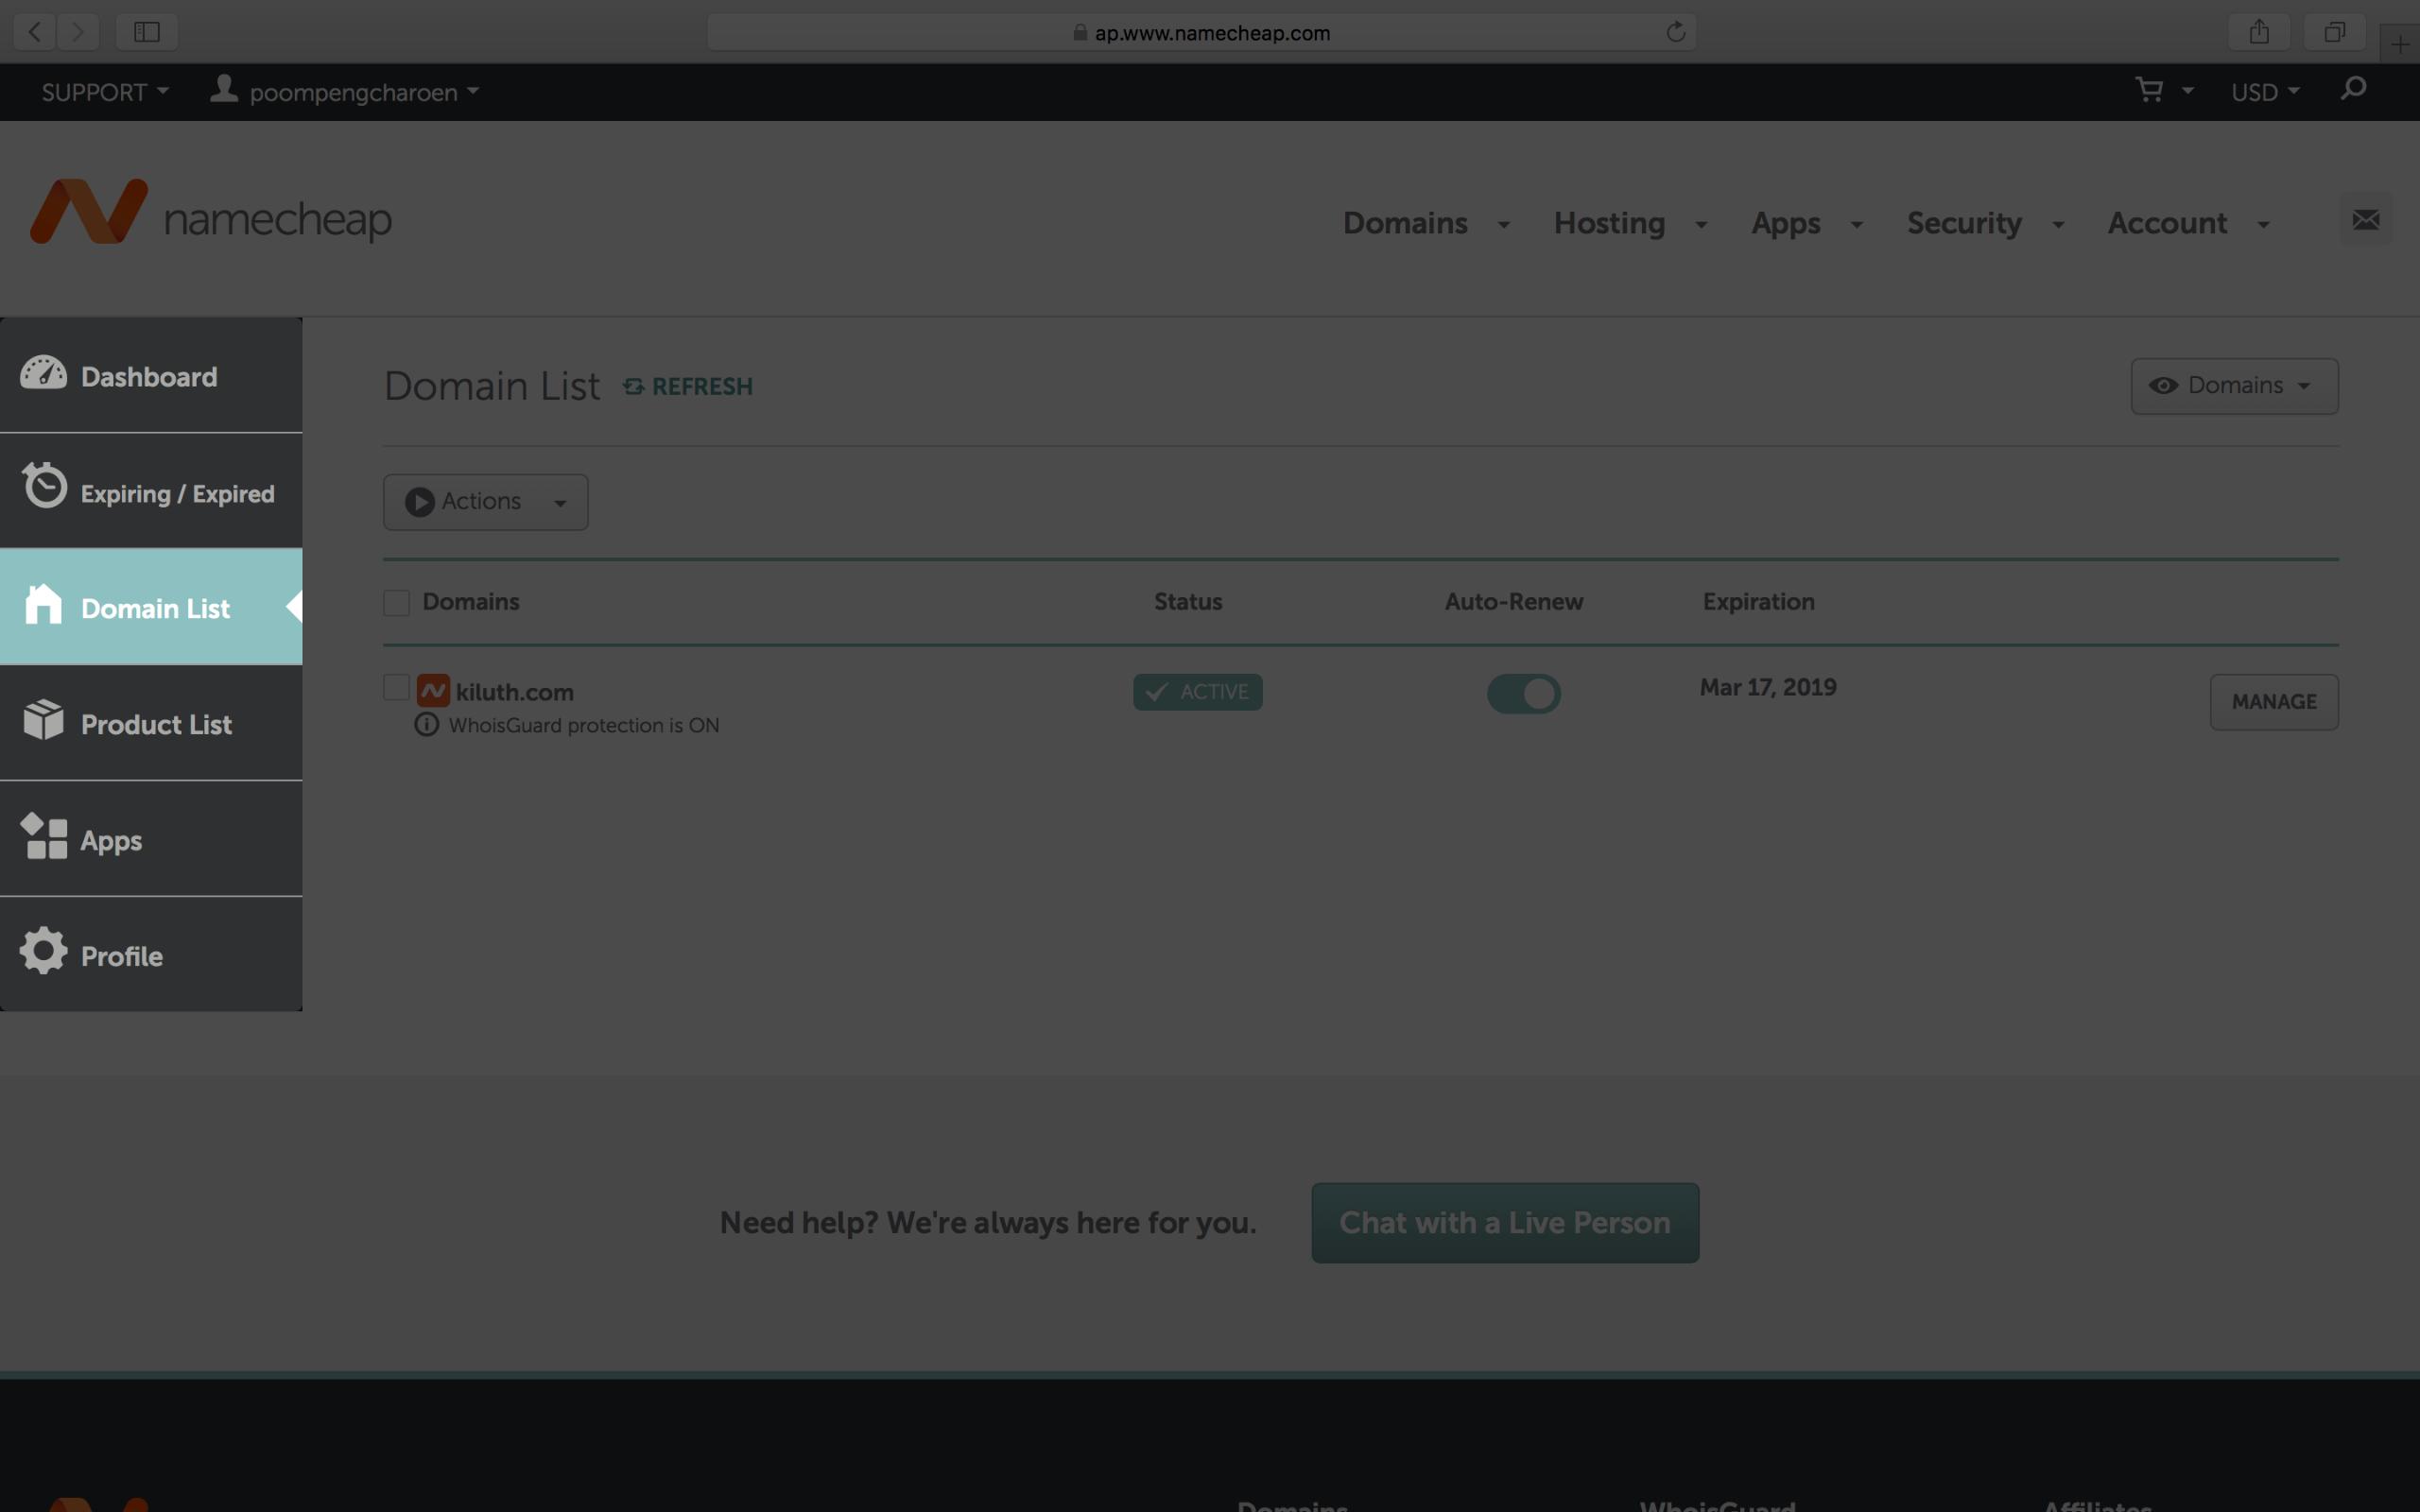This screenshot has height=1512, width=2420.
Task: Open a new tab with plus icon
Action: 2400,44
